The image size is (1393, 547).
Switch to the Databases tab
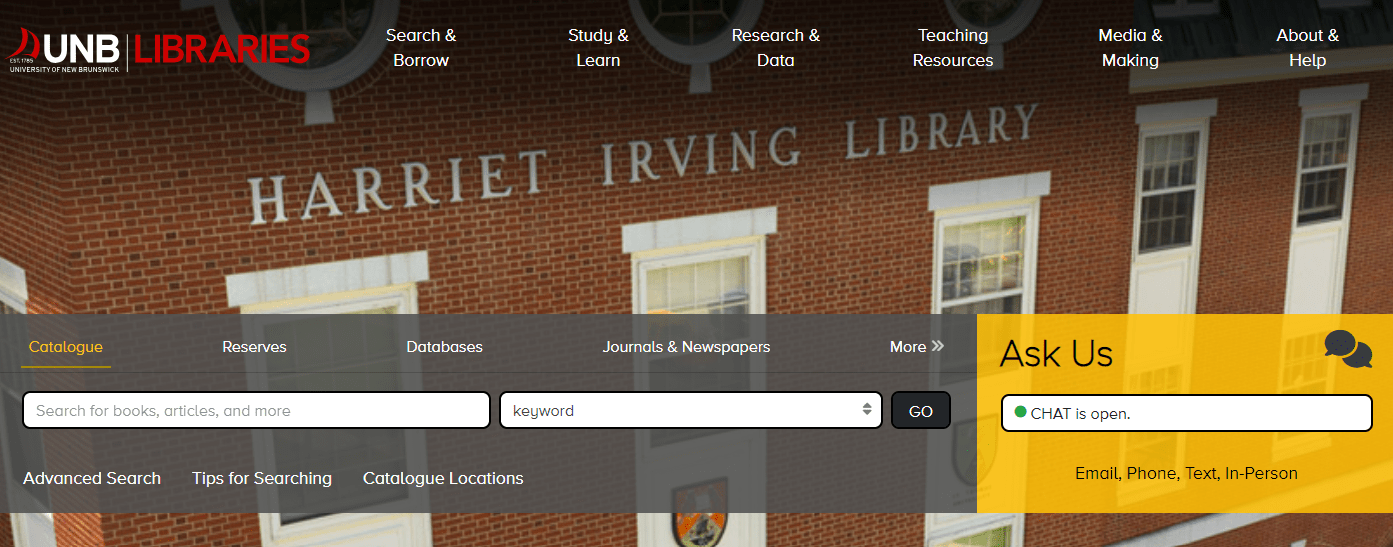(444, 347)
